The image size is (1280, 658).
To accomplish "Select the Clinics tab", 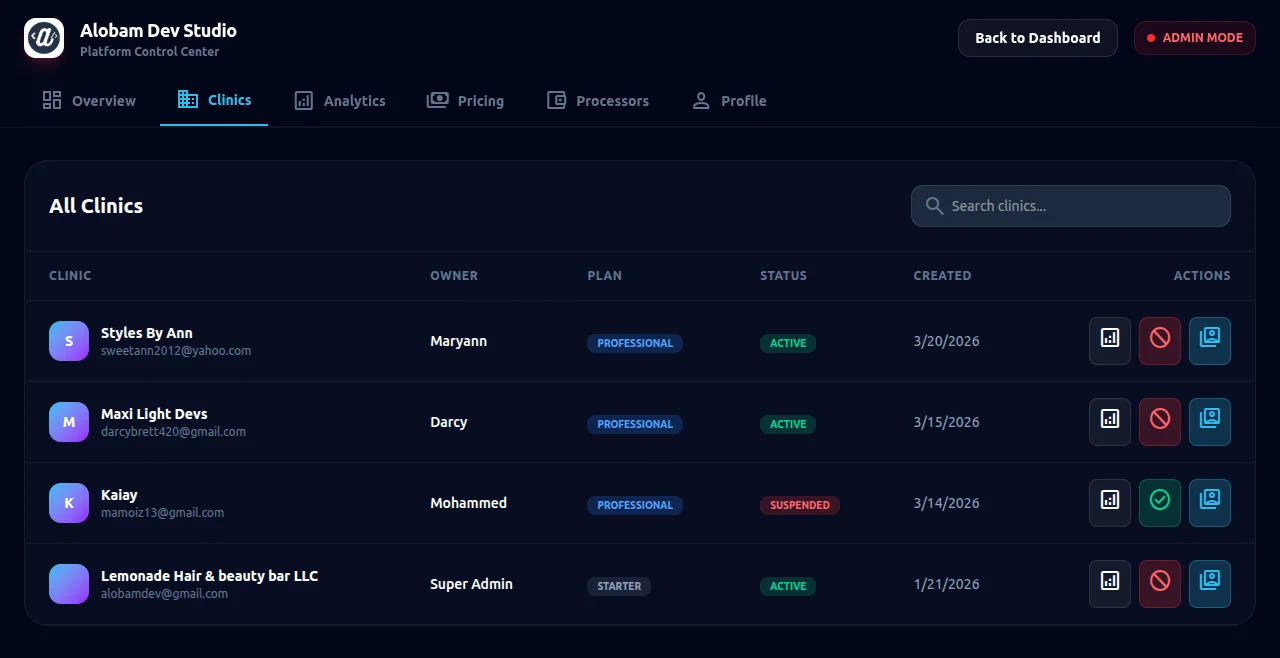I will (214, 100).
